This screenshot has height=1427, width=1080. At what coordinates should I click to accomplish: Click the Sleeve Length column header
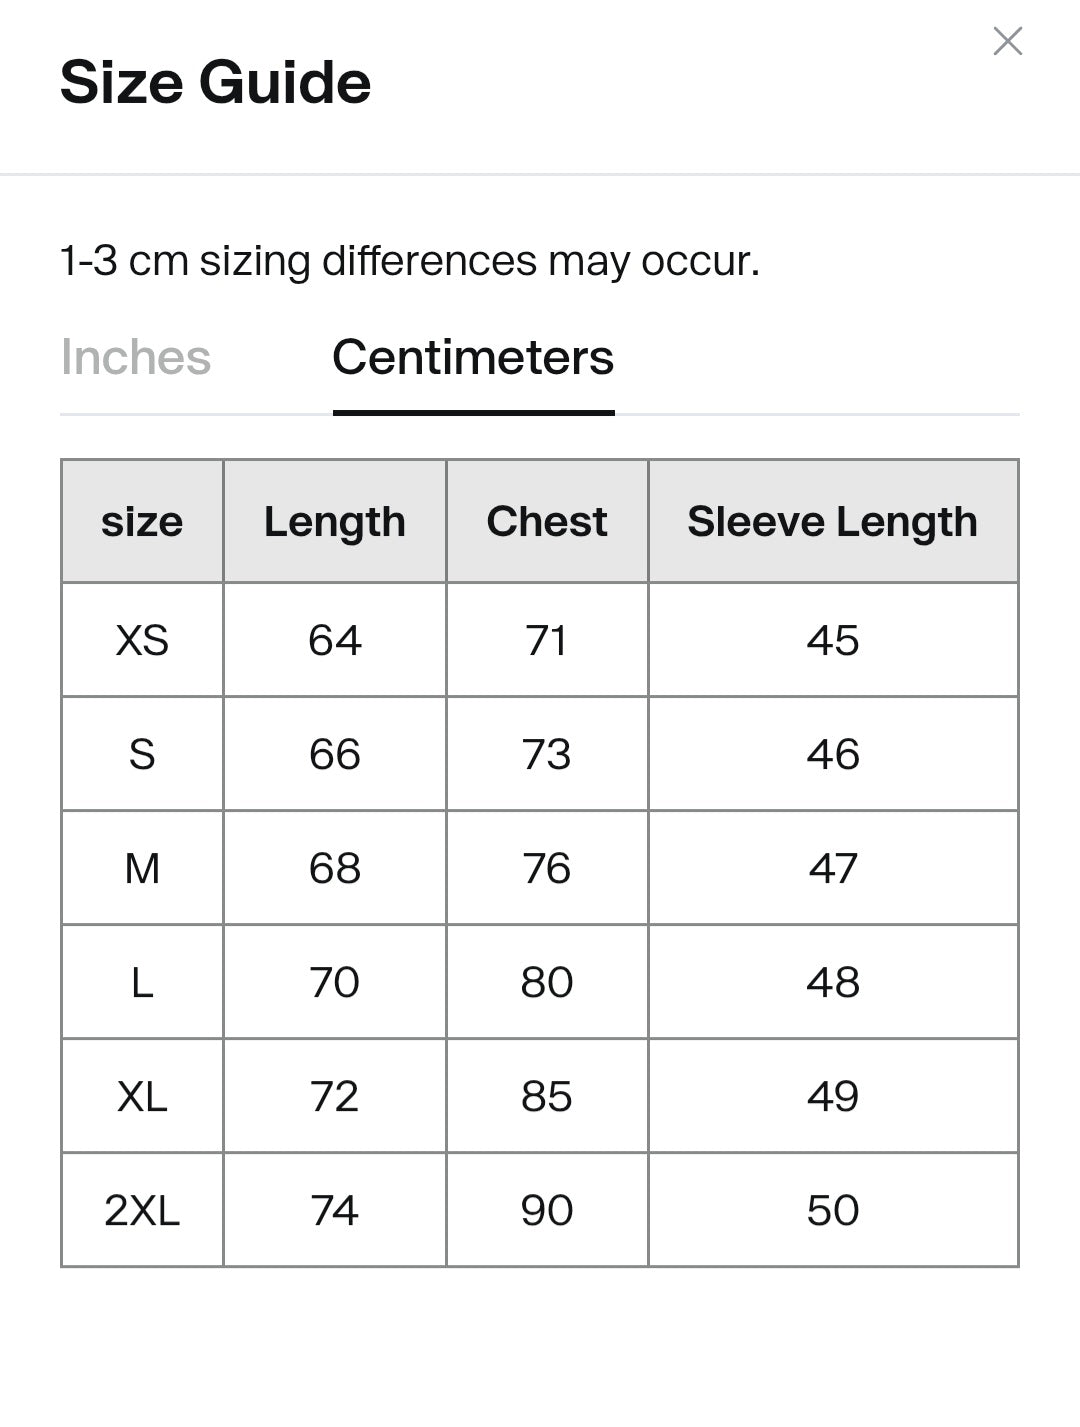[x=833, y=521]
